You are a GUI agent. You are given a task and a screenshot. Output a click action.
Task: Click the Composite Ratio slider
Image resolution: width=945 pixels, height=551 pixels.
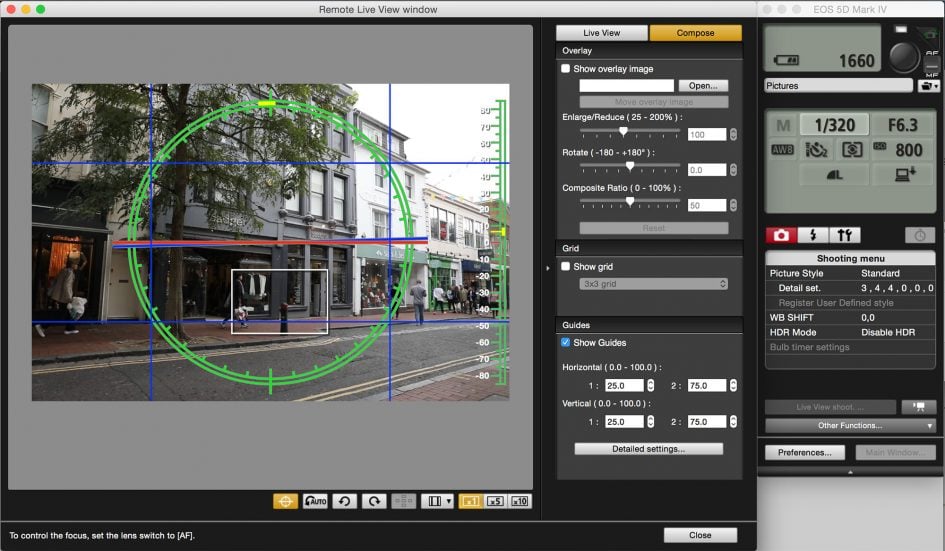click(630, 201)
